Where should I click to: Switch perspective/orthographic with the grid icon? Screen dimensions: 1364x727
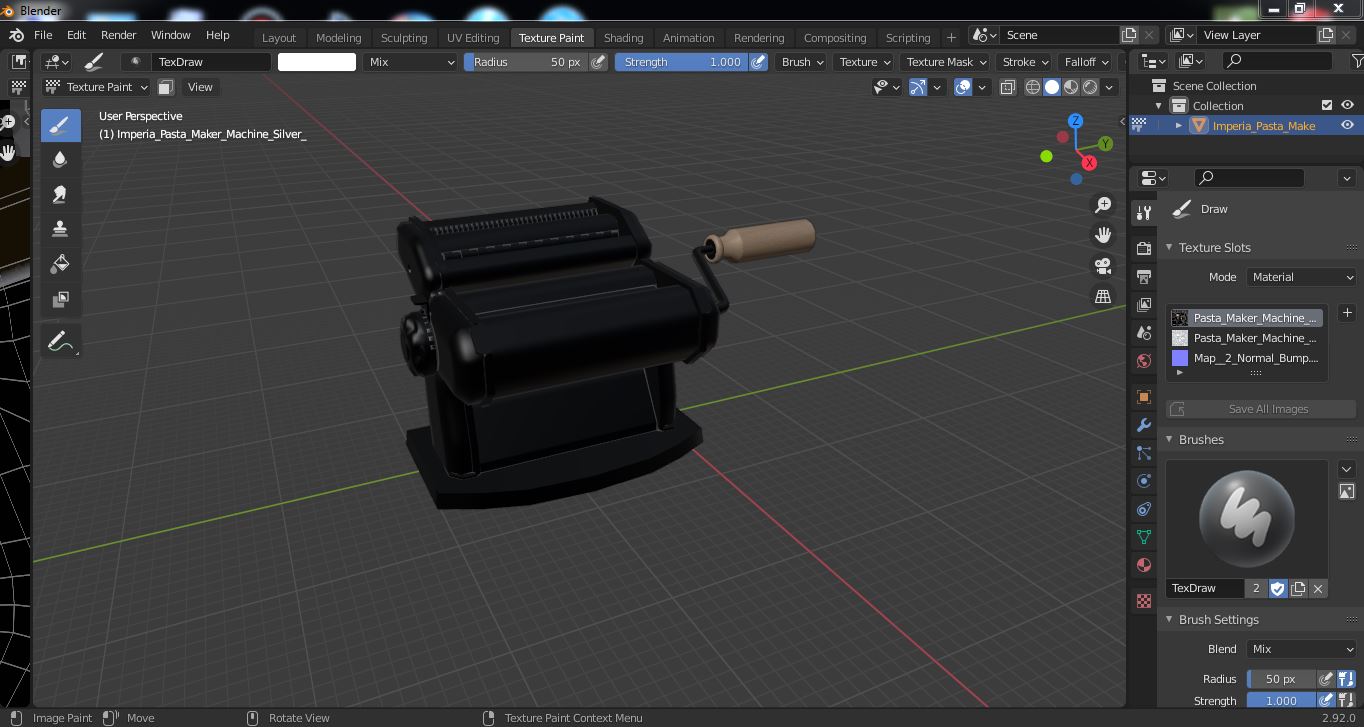[x=1103, y=296]
